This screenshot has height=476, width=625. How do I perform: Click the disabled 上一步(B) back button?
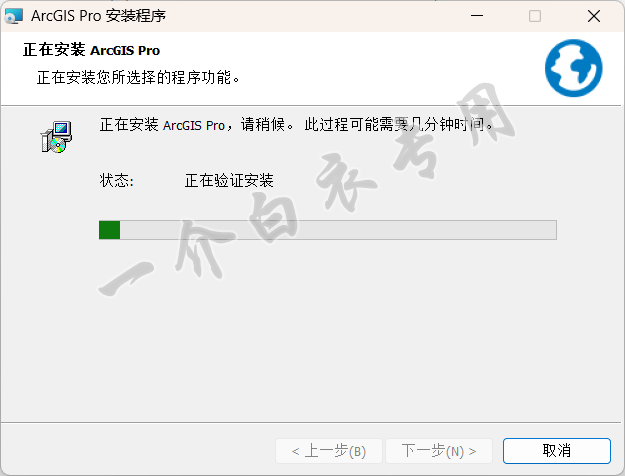coord(329,451)
